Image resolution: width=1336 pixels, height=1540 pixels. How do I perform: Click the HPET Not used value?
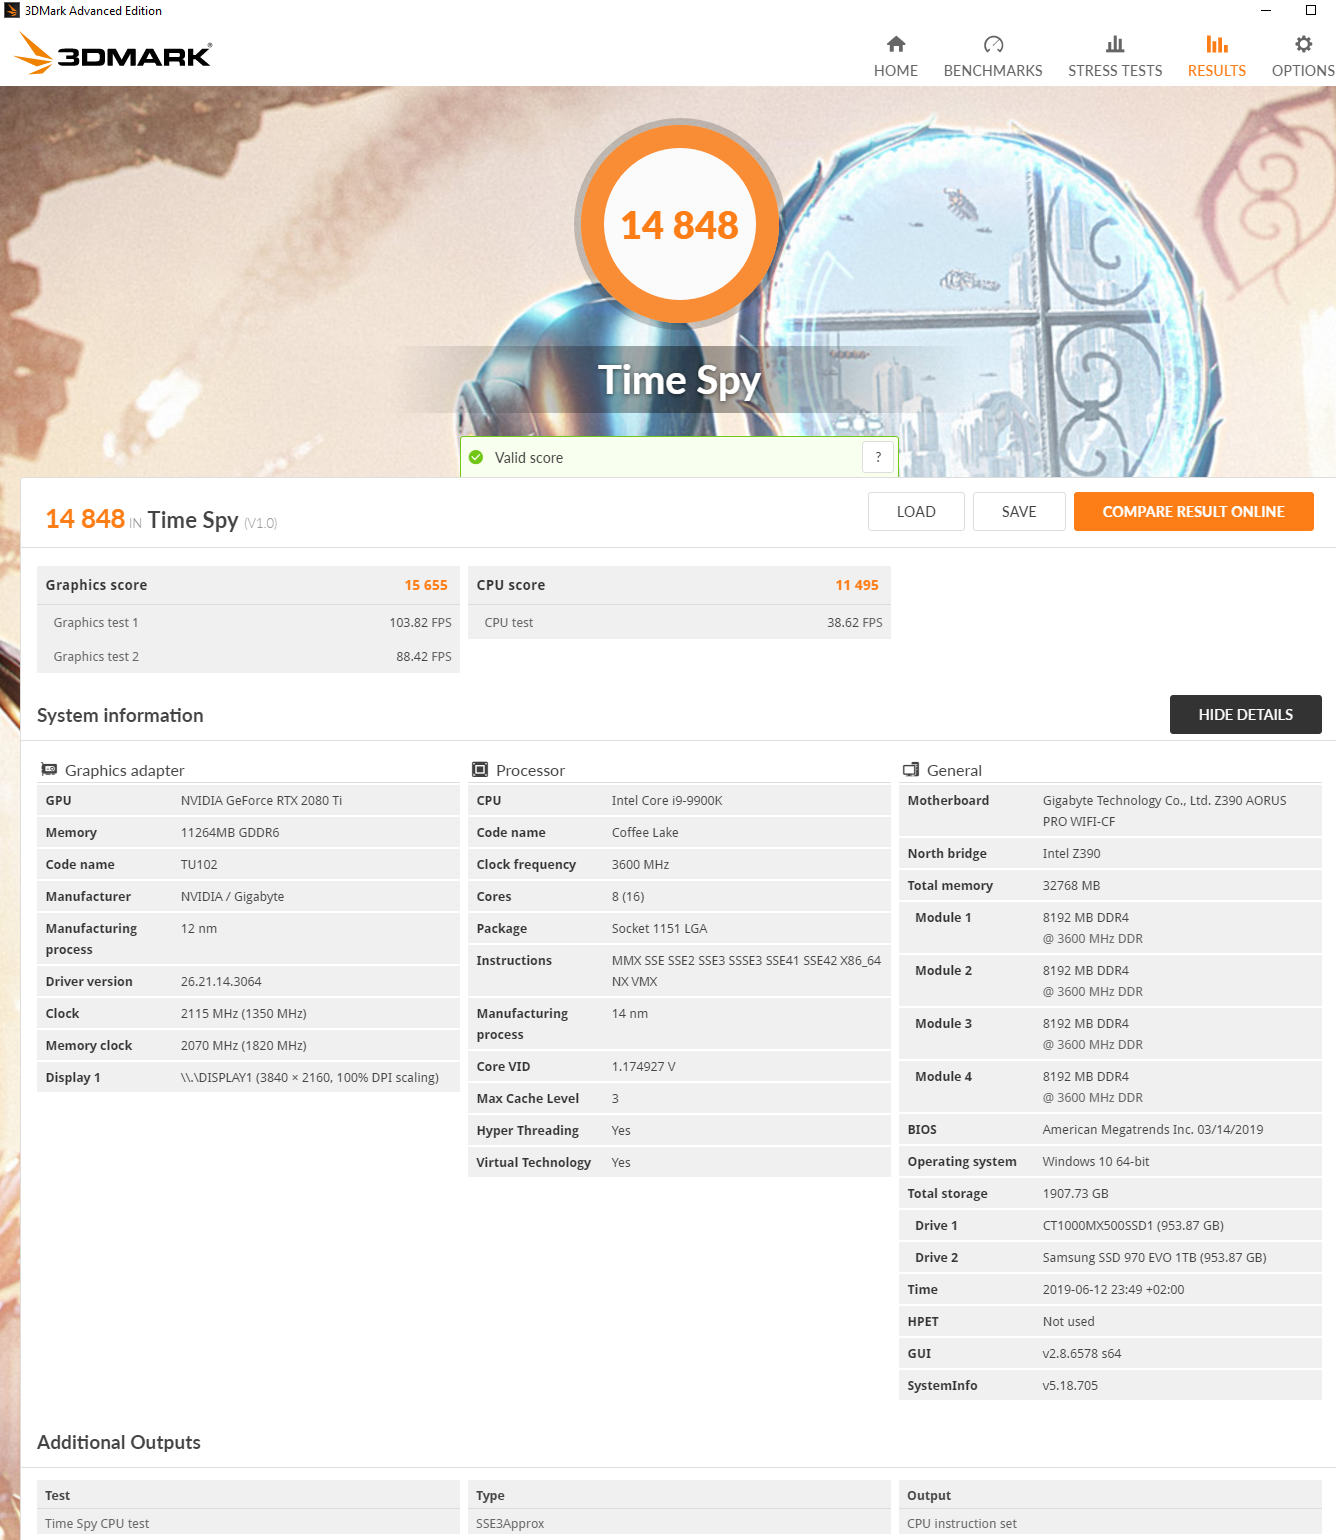(x=1068, y=1321)
